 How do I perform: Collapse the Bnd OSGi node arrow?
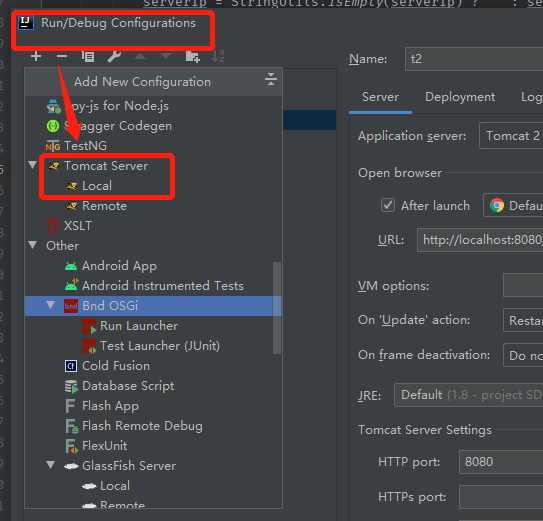tap(51, 305)
